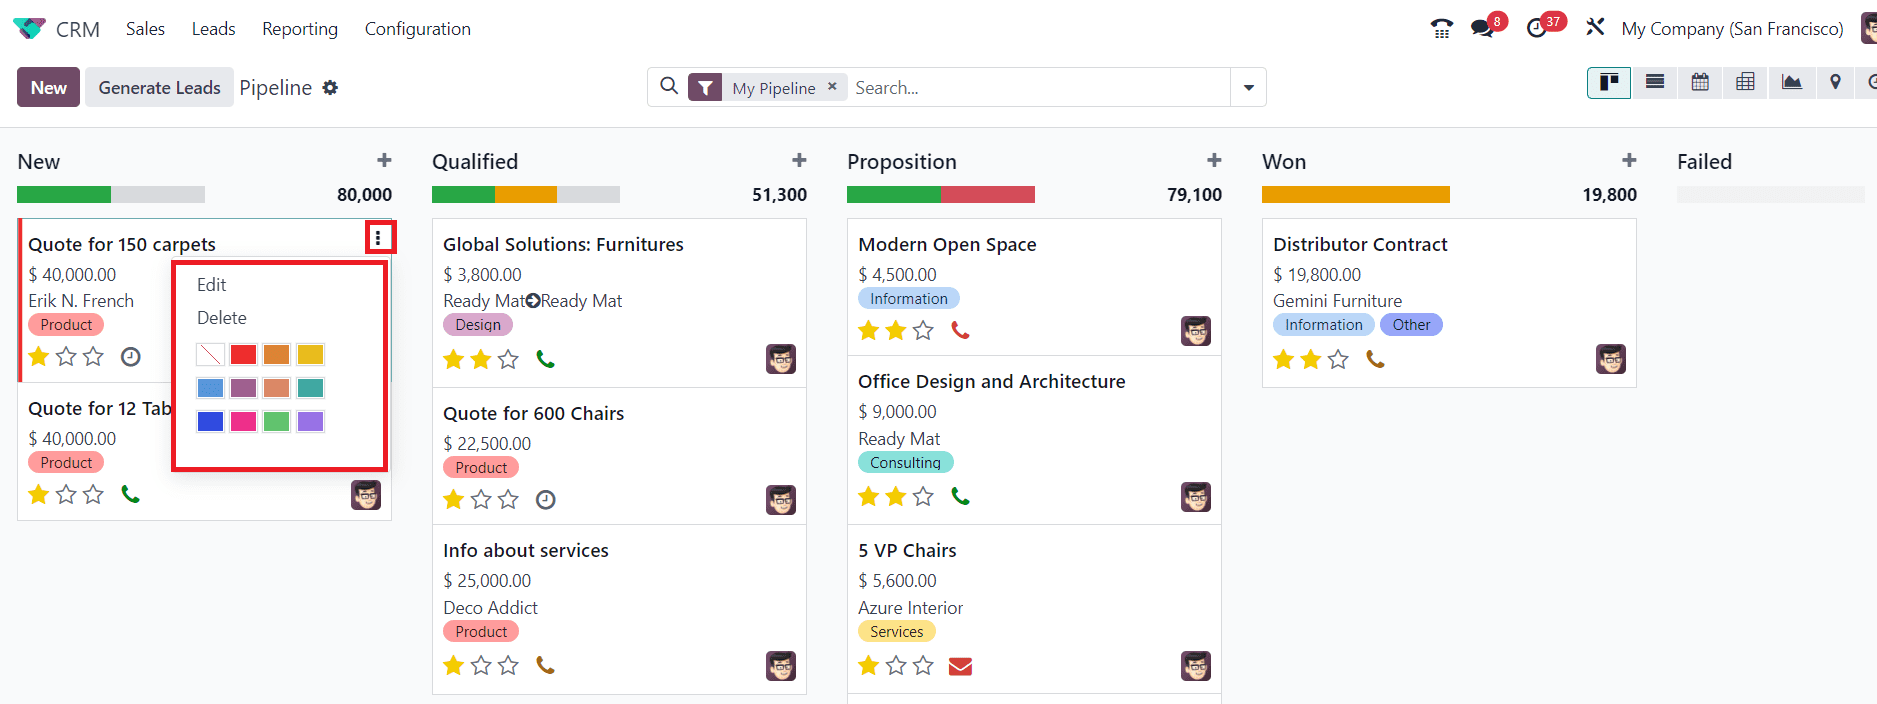Image resolution: width=1877 pixels, height=704 pixels.
Task: Click the search magnifier icon
Action: pyautogui.click(x=669, y=87)
